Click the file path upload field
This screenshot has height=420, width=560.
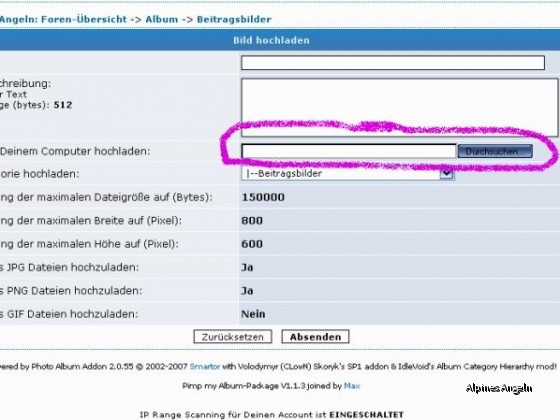[349, 151]
